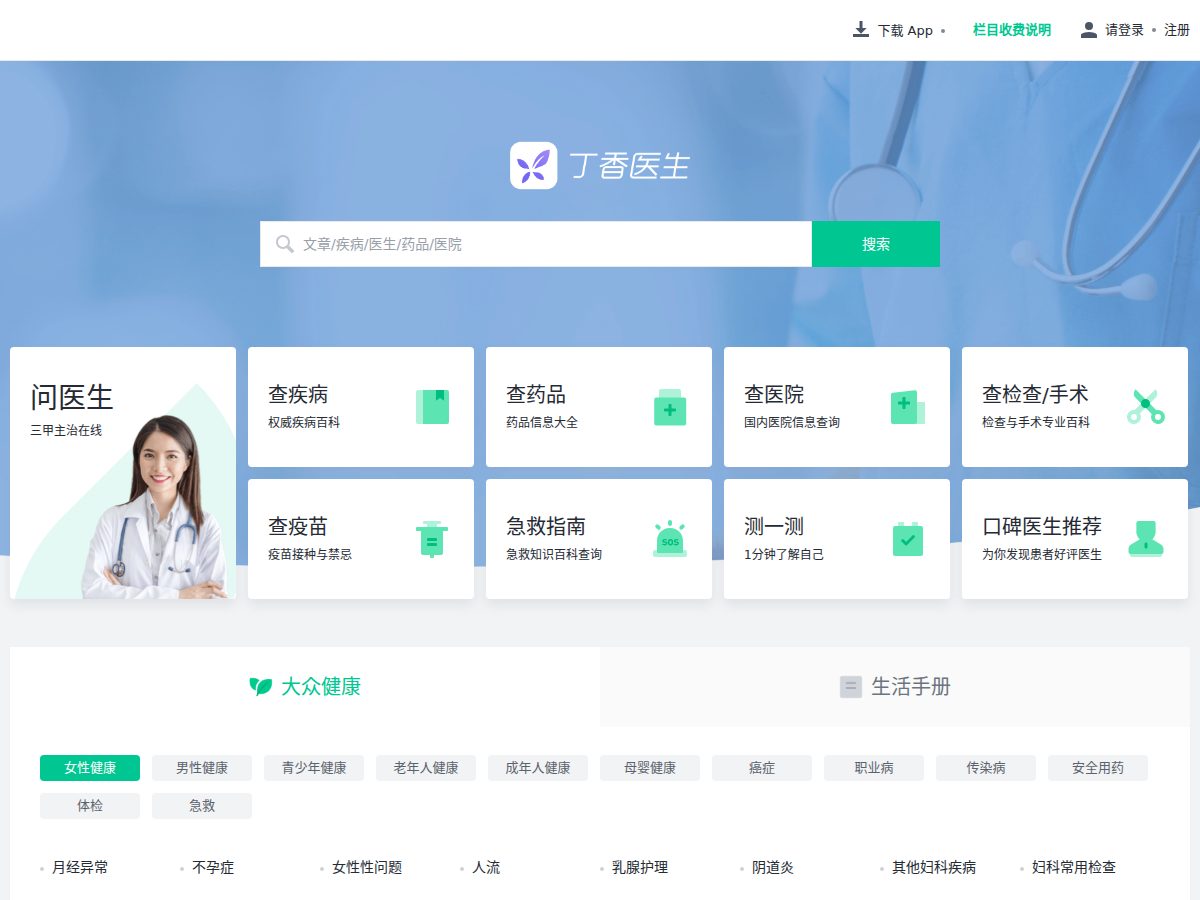Open the 口碑医生推荐 title
1200x900 pixels.
[1042, 526]
